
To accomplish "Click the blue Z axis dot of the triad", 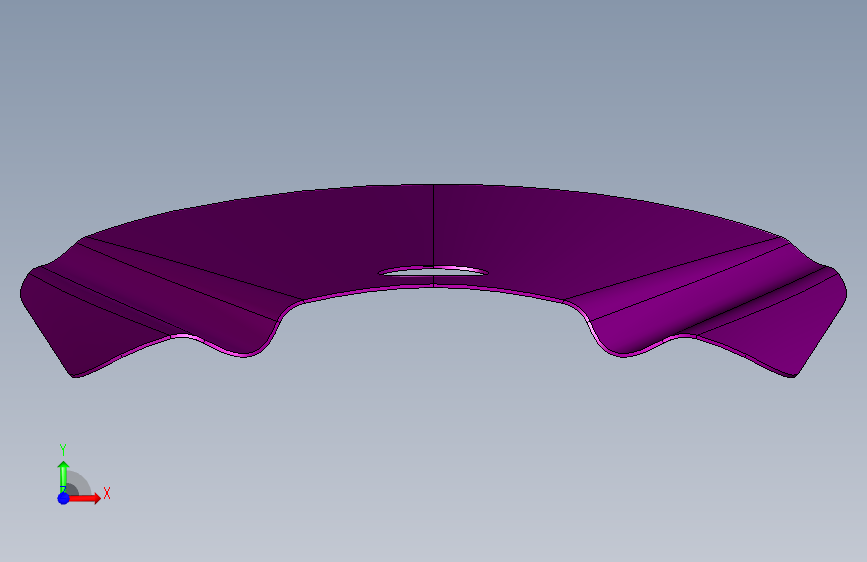I will 63,498.
